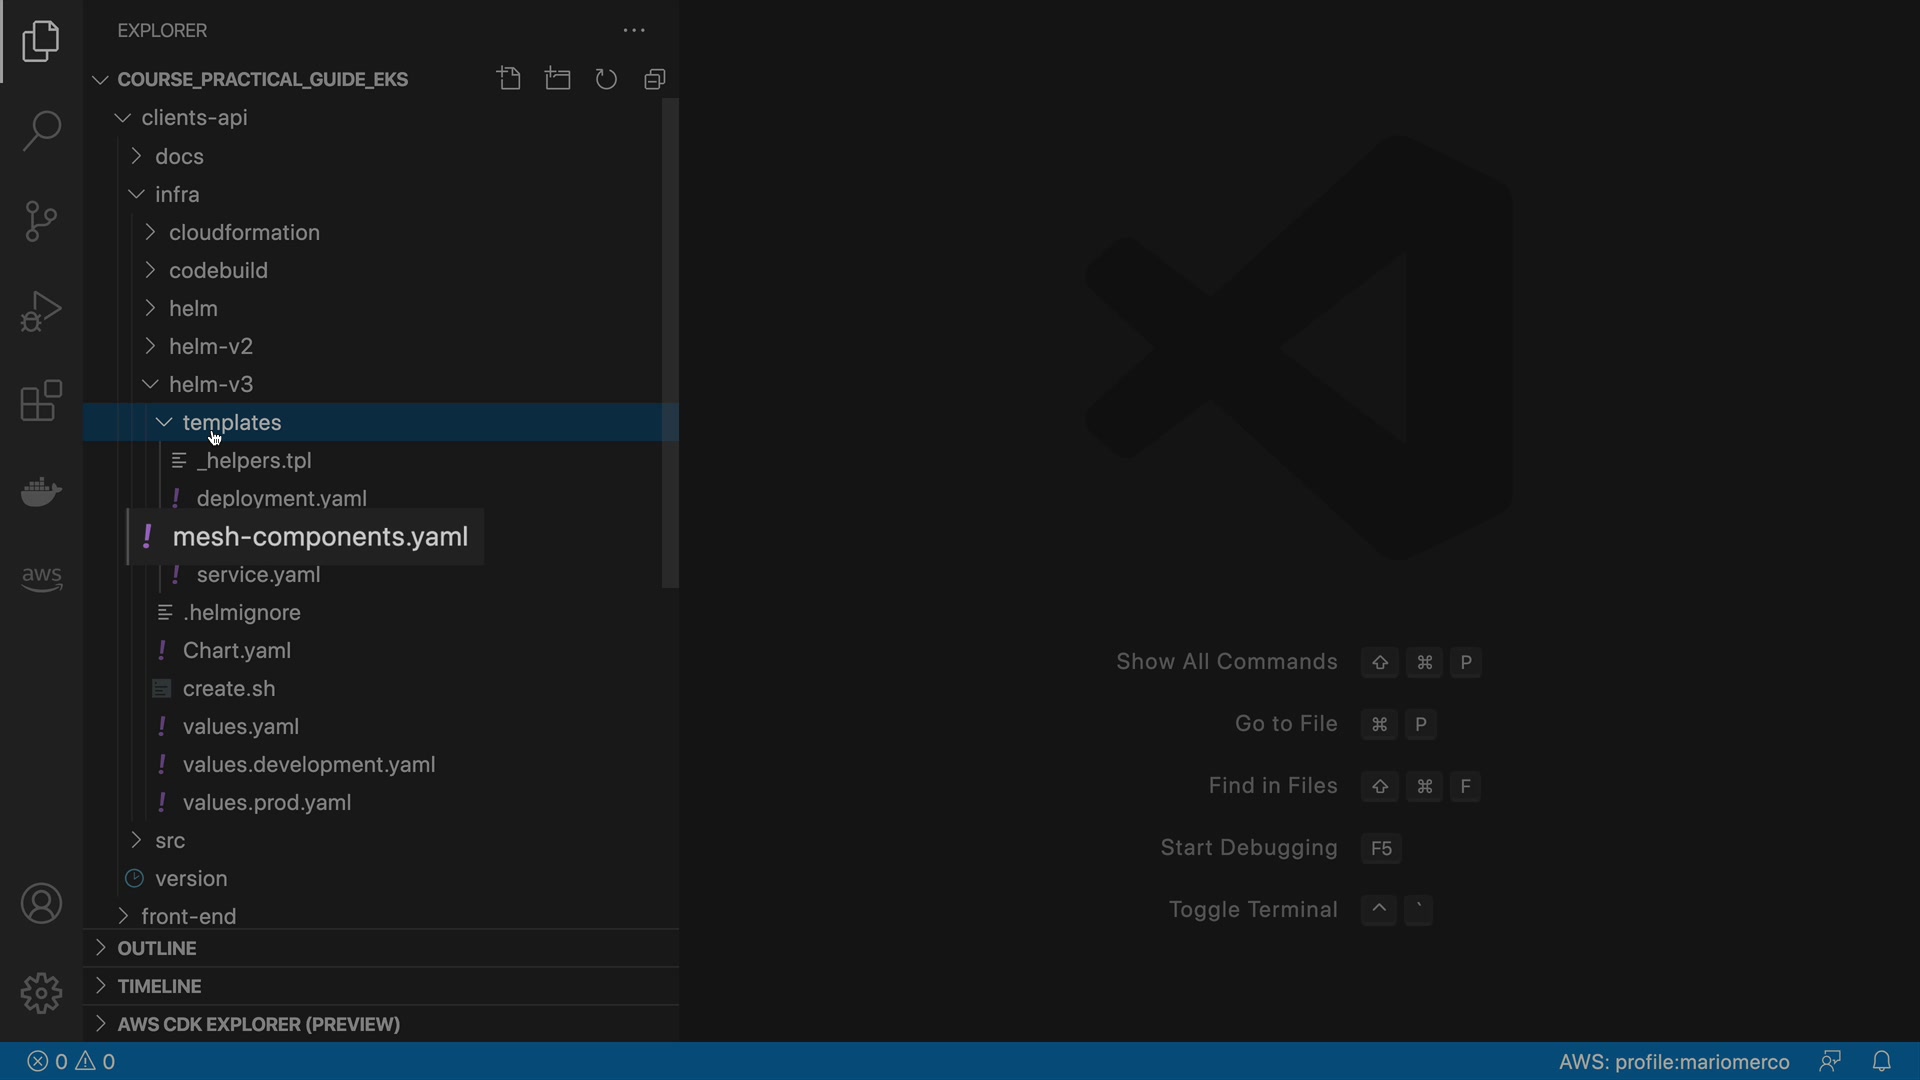
Task: Open Explorer more actions menu
Action: coord(634,31)
